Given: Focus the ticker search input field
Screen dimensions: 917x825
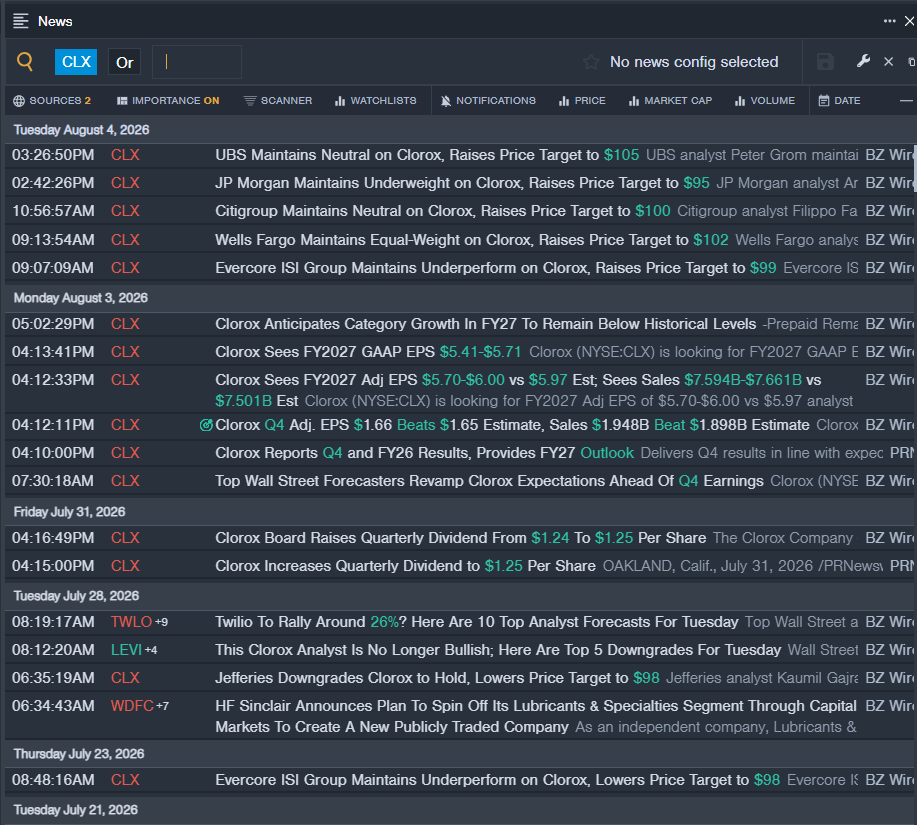Looking at the screenshot, I should [x=197, y=62].
